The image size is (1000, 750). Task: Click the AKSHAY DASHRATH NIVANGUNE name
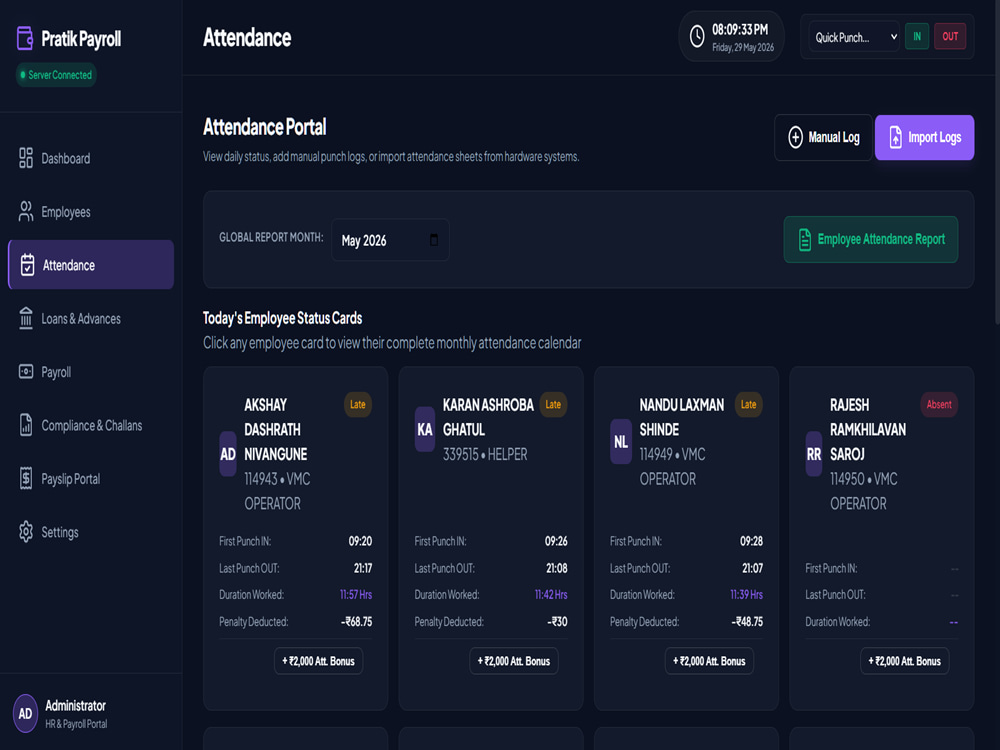276,429
